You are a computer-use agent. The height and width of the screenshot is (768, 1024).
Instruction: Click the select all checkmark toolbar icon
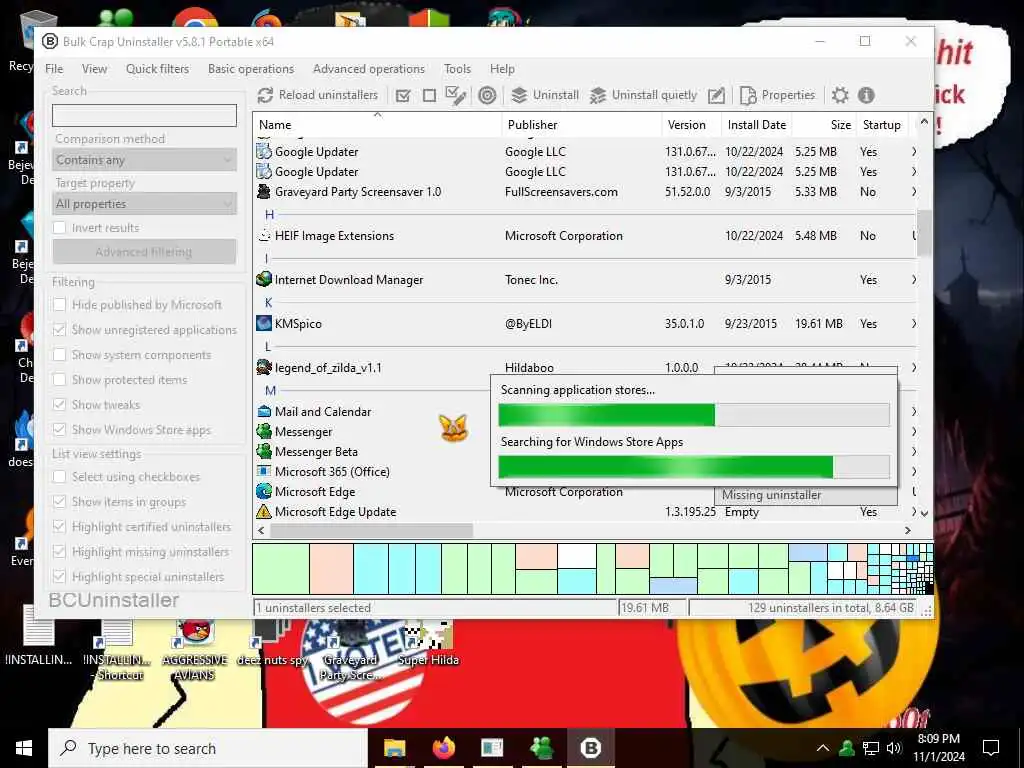tap(403, 96)
